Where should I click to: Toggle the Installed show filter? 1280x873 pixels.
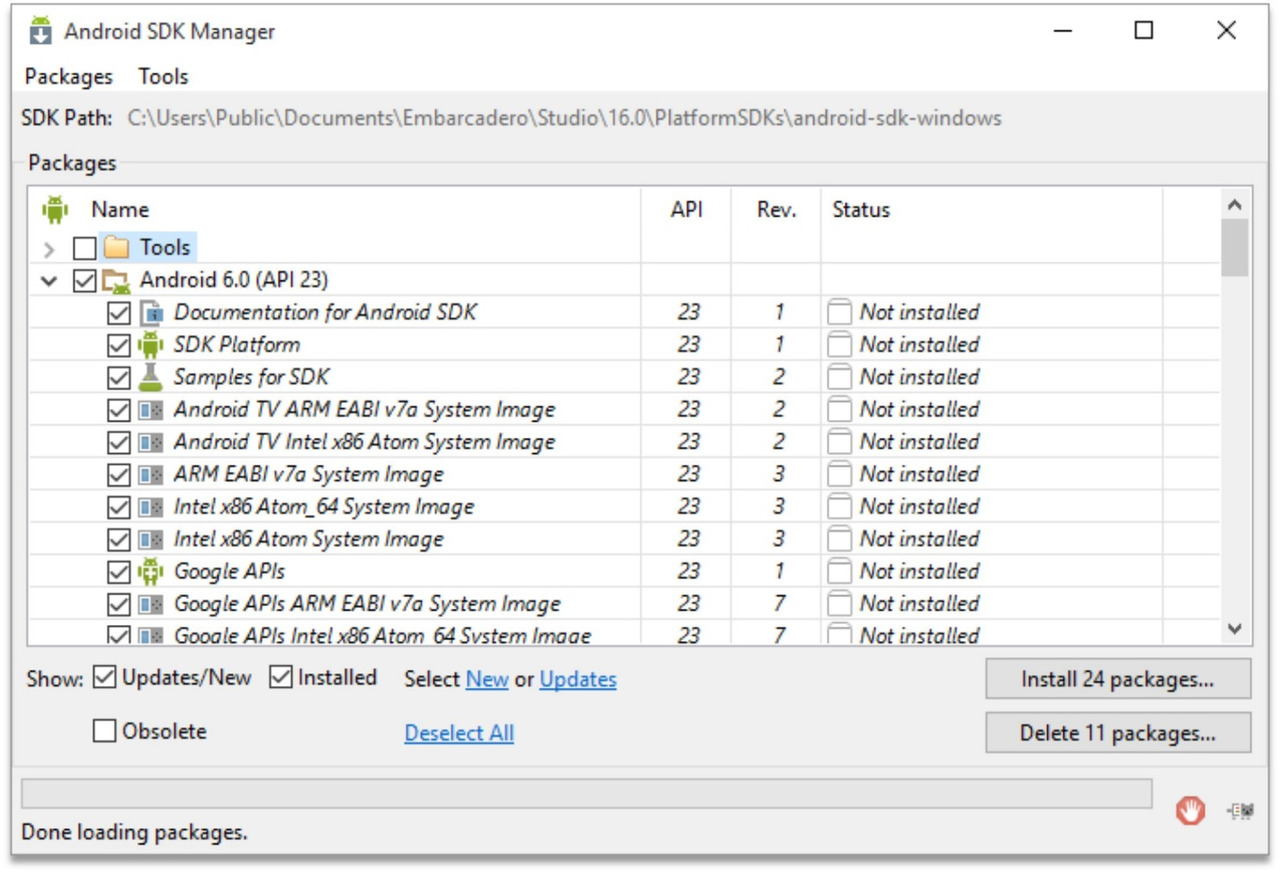click(x=281, y=678)
